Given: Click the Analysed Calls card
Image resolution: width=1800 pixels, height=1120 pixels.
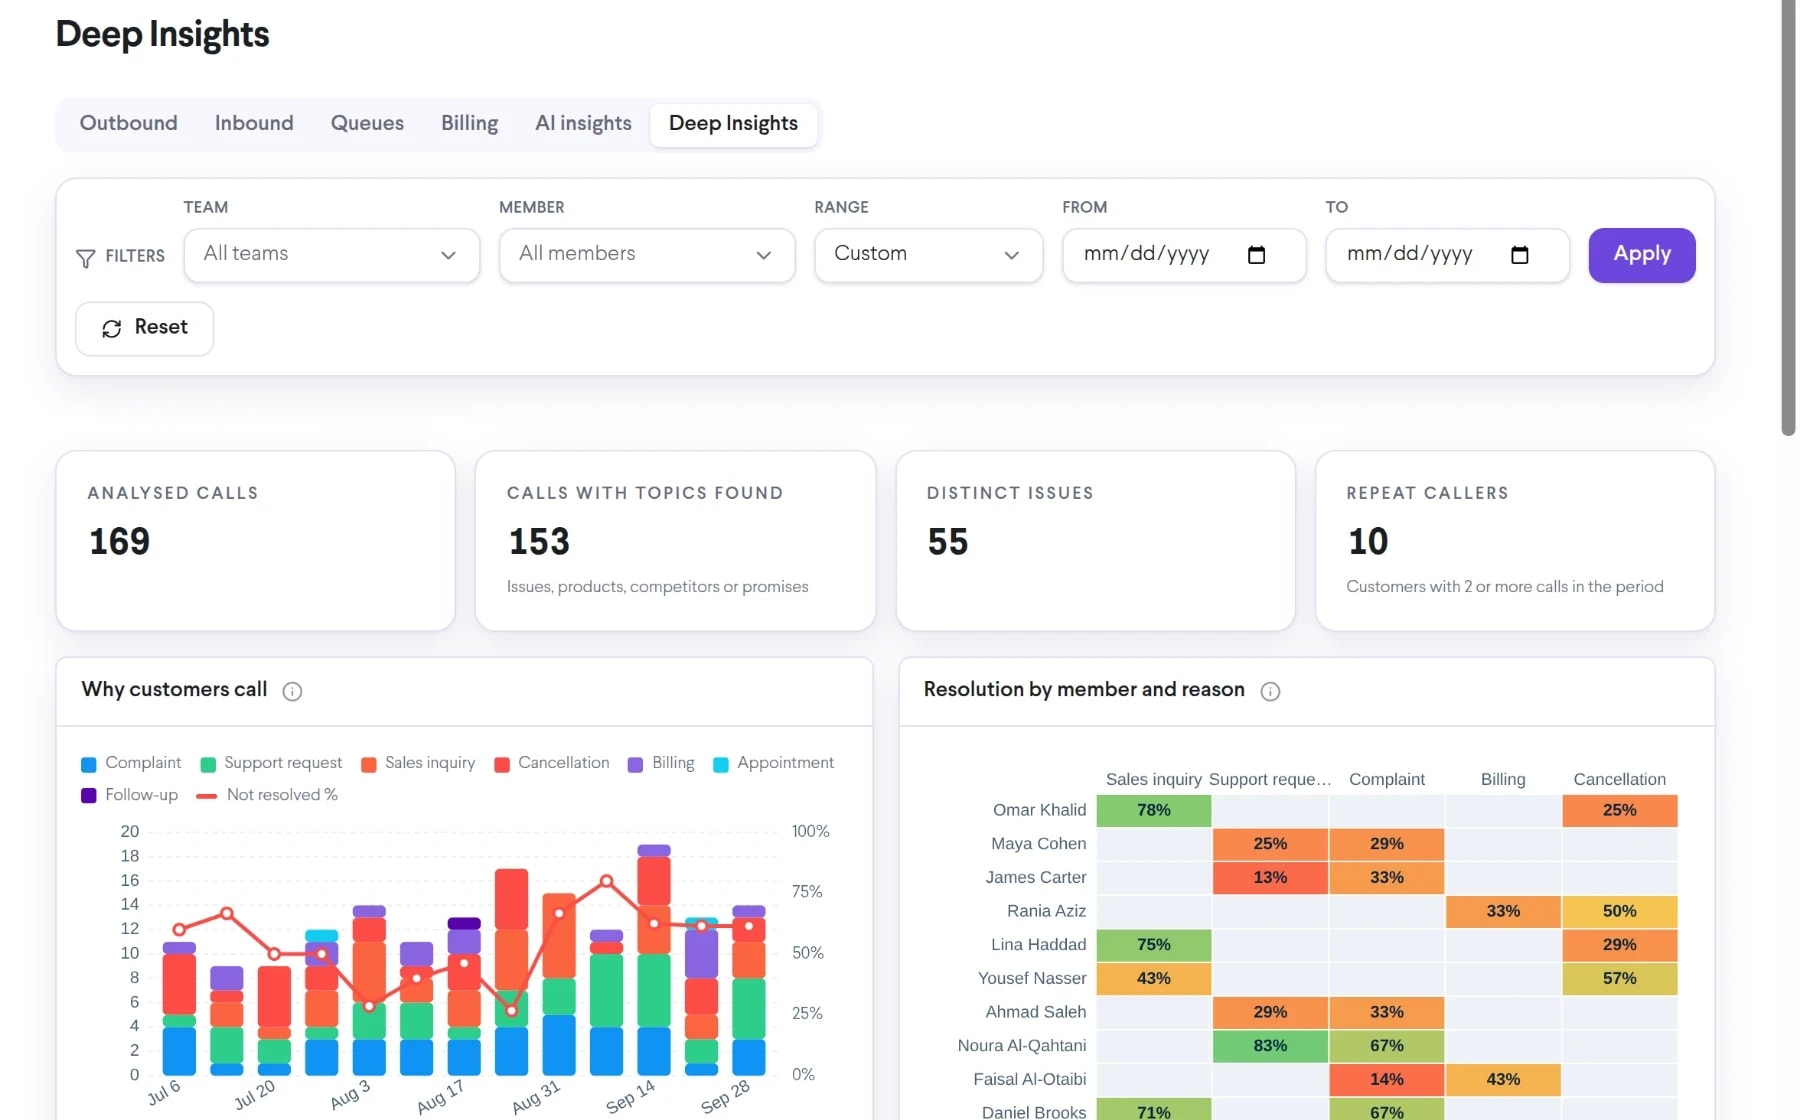Looking at the screenshot, I should tap(256, 541).
